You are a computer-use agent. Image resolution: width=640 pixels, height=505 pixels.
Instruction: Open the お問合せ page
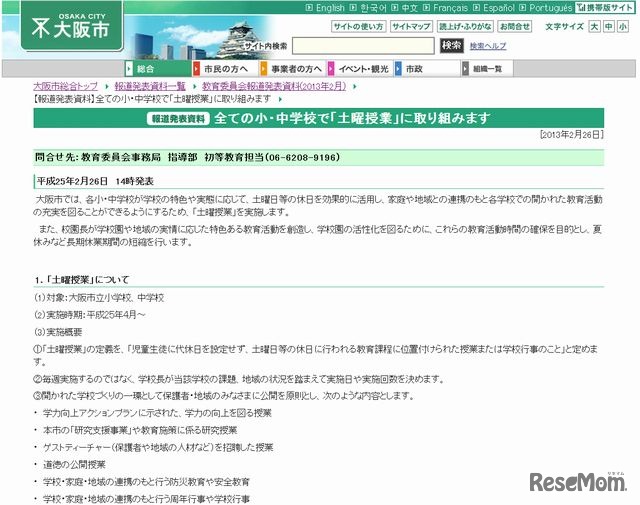coord(515,27)
